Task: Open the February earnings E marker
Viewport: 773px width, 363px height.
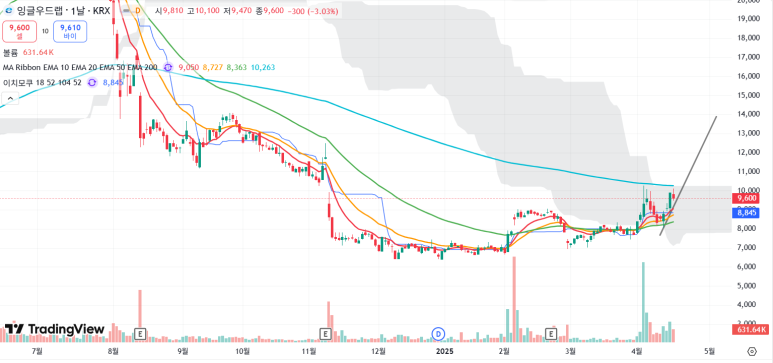Action: pos(551,334)
